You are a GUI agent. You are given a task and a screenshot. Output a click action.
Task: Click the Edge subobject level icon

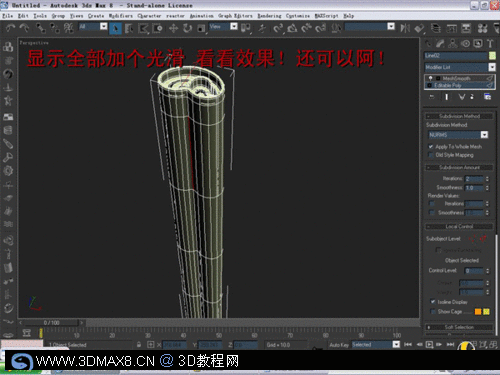click(483, 238)
